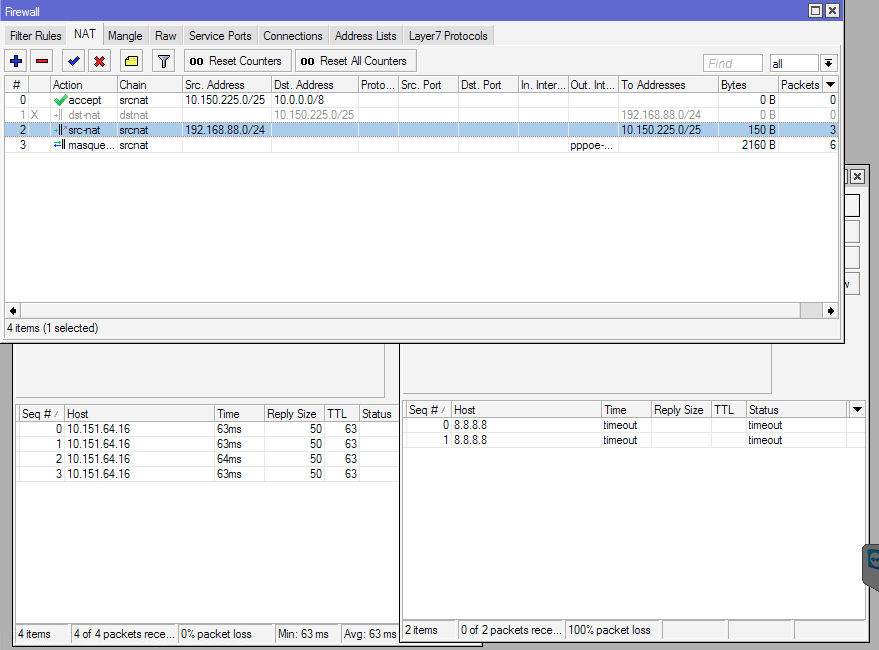Add a new NAT rule with plus icon
879x650 pixels.
click(x=16, y=61)
